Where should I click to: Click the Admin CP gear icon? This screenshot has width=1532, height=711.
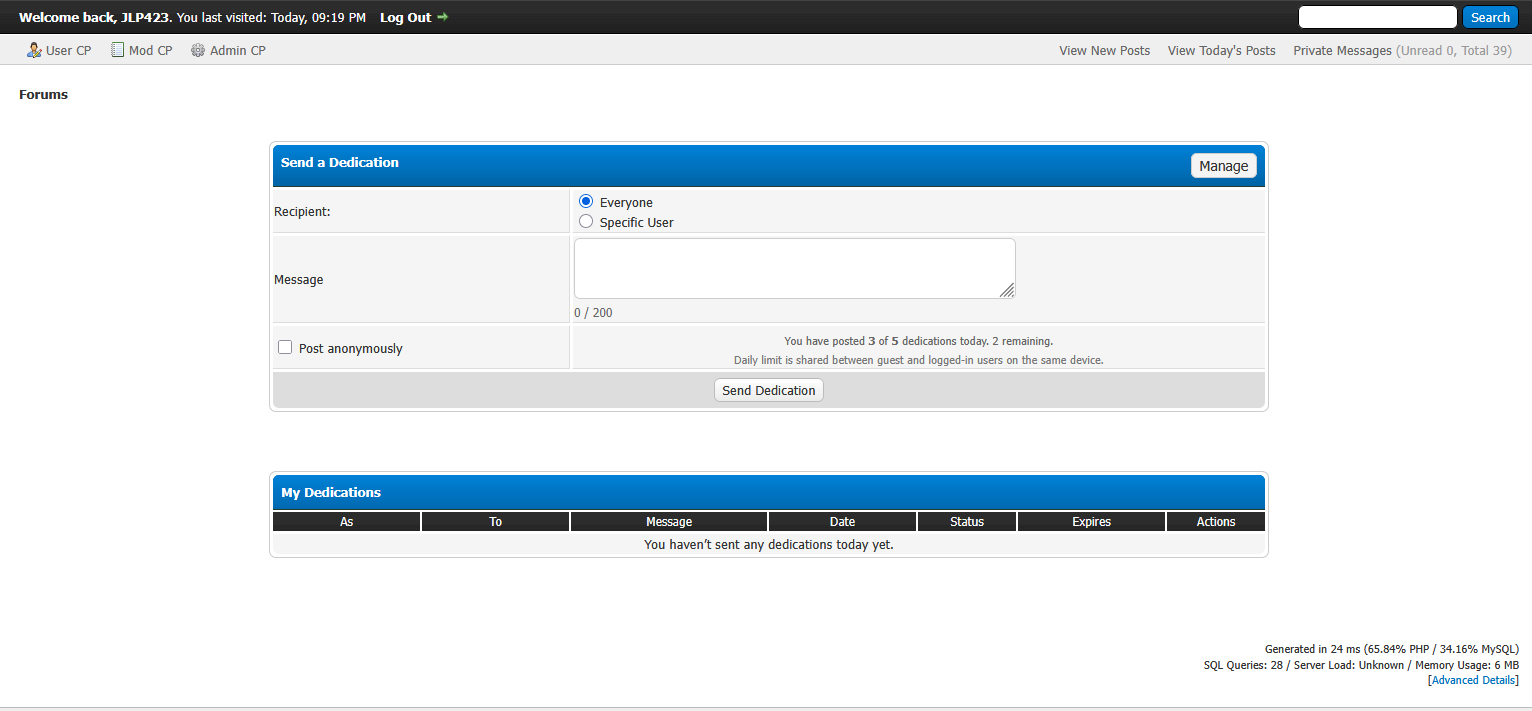coord(198,50)
